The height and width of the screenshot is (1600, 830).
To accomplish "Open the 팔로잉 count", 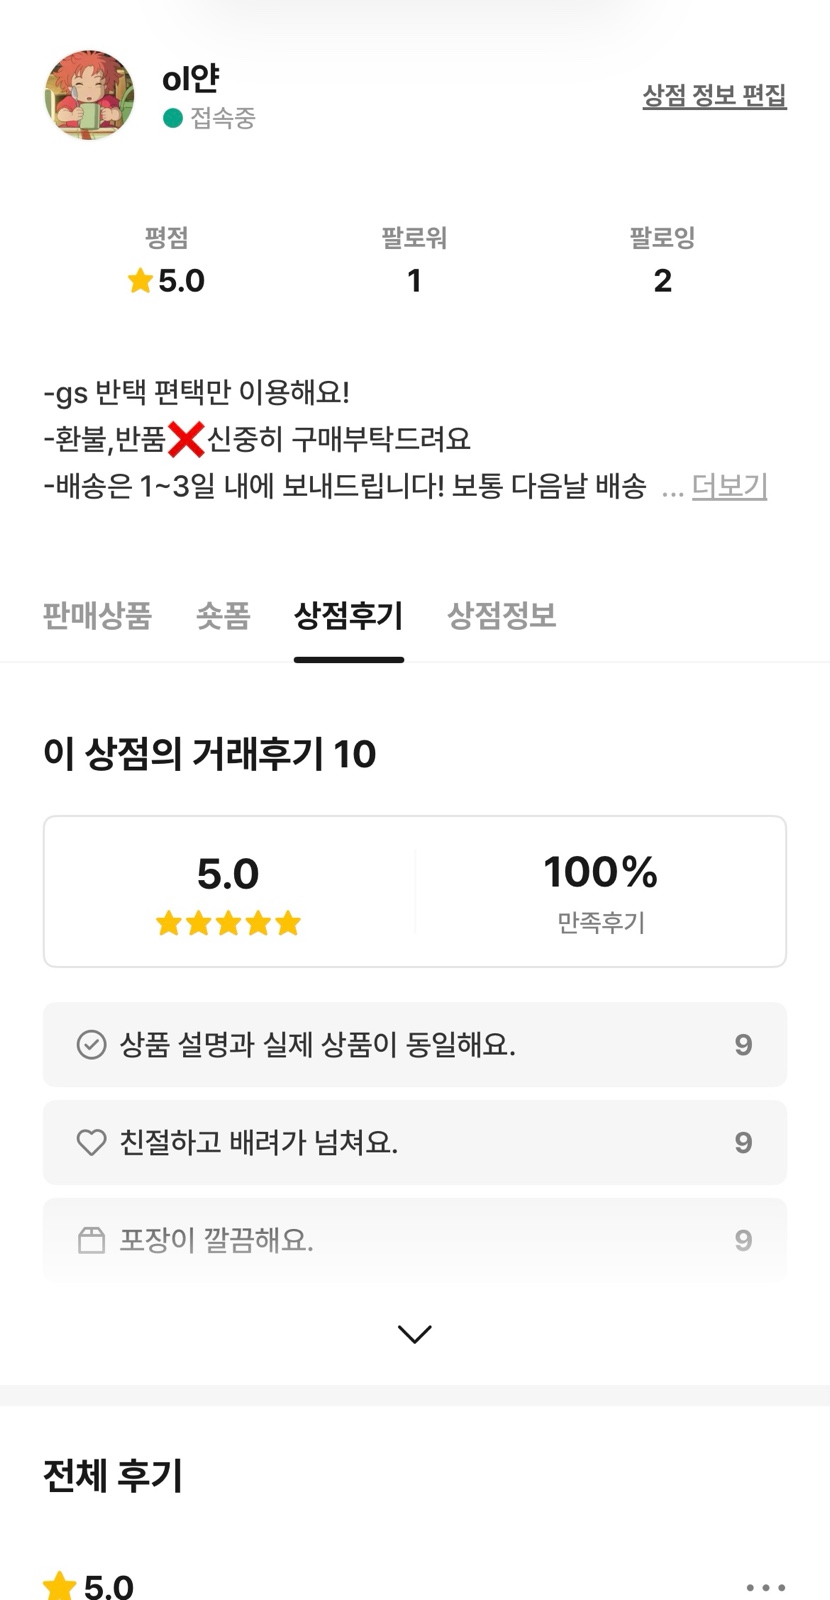I will click(x=662, y=280).
